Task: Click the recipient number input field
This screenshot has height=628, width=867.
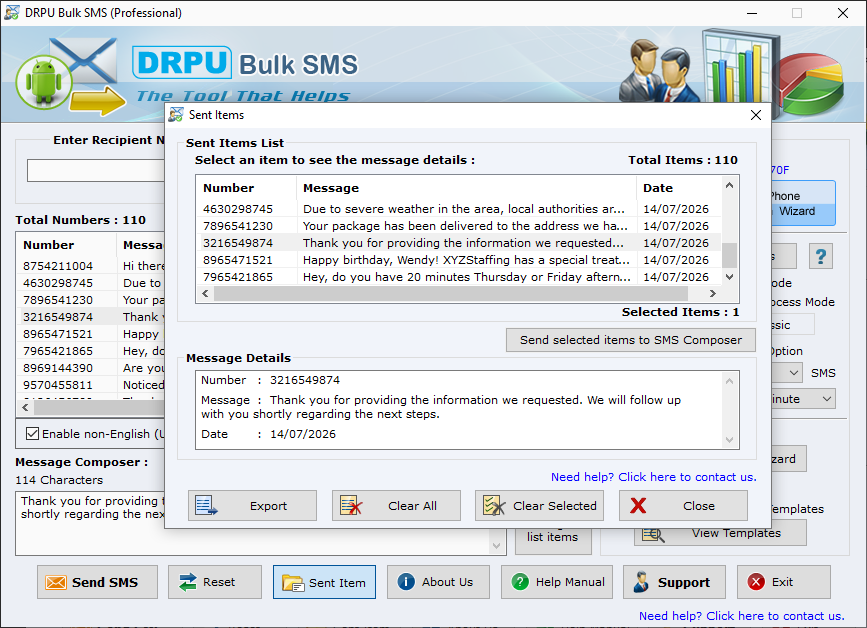Action: pyautogui.click(x=96, y=170)
